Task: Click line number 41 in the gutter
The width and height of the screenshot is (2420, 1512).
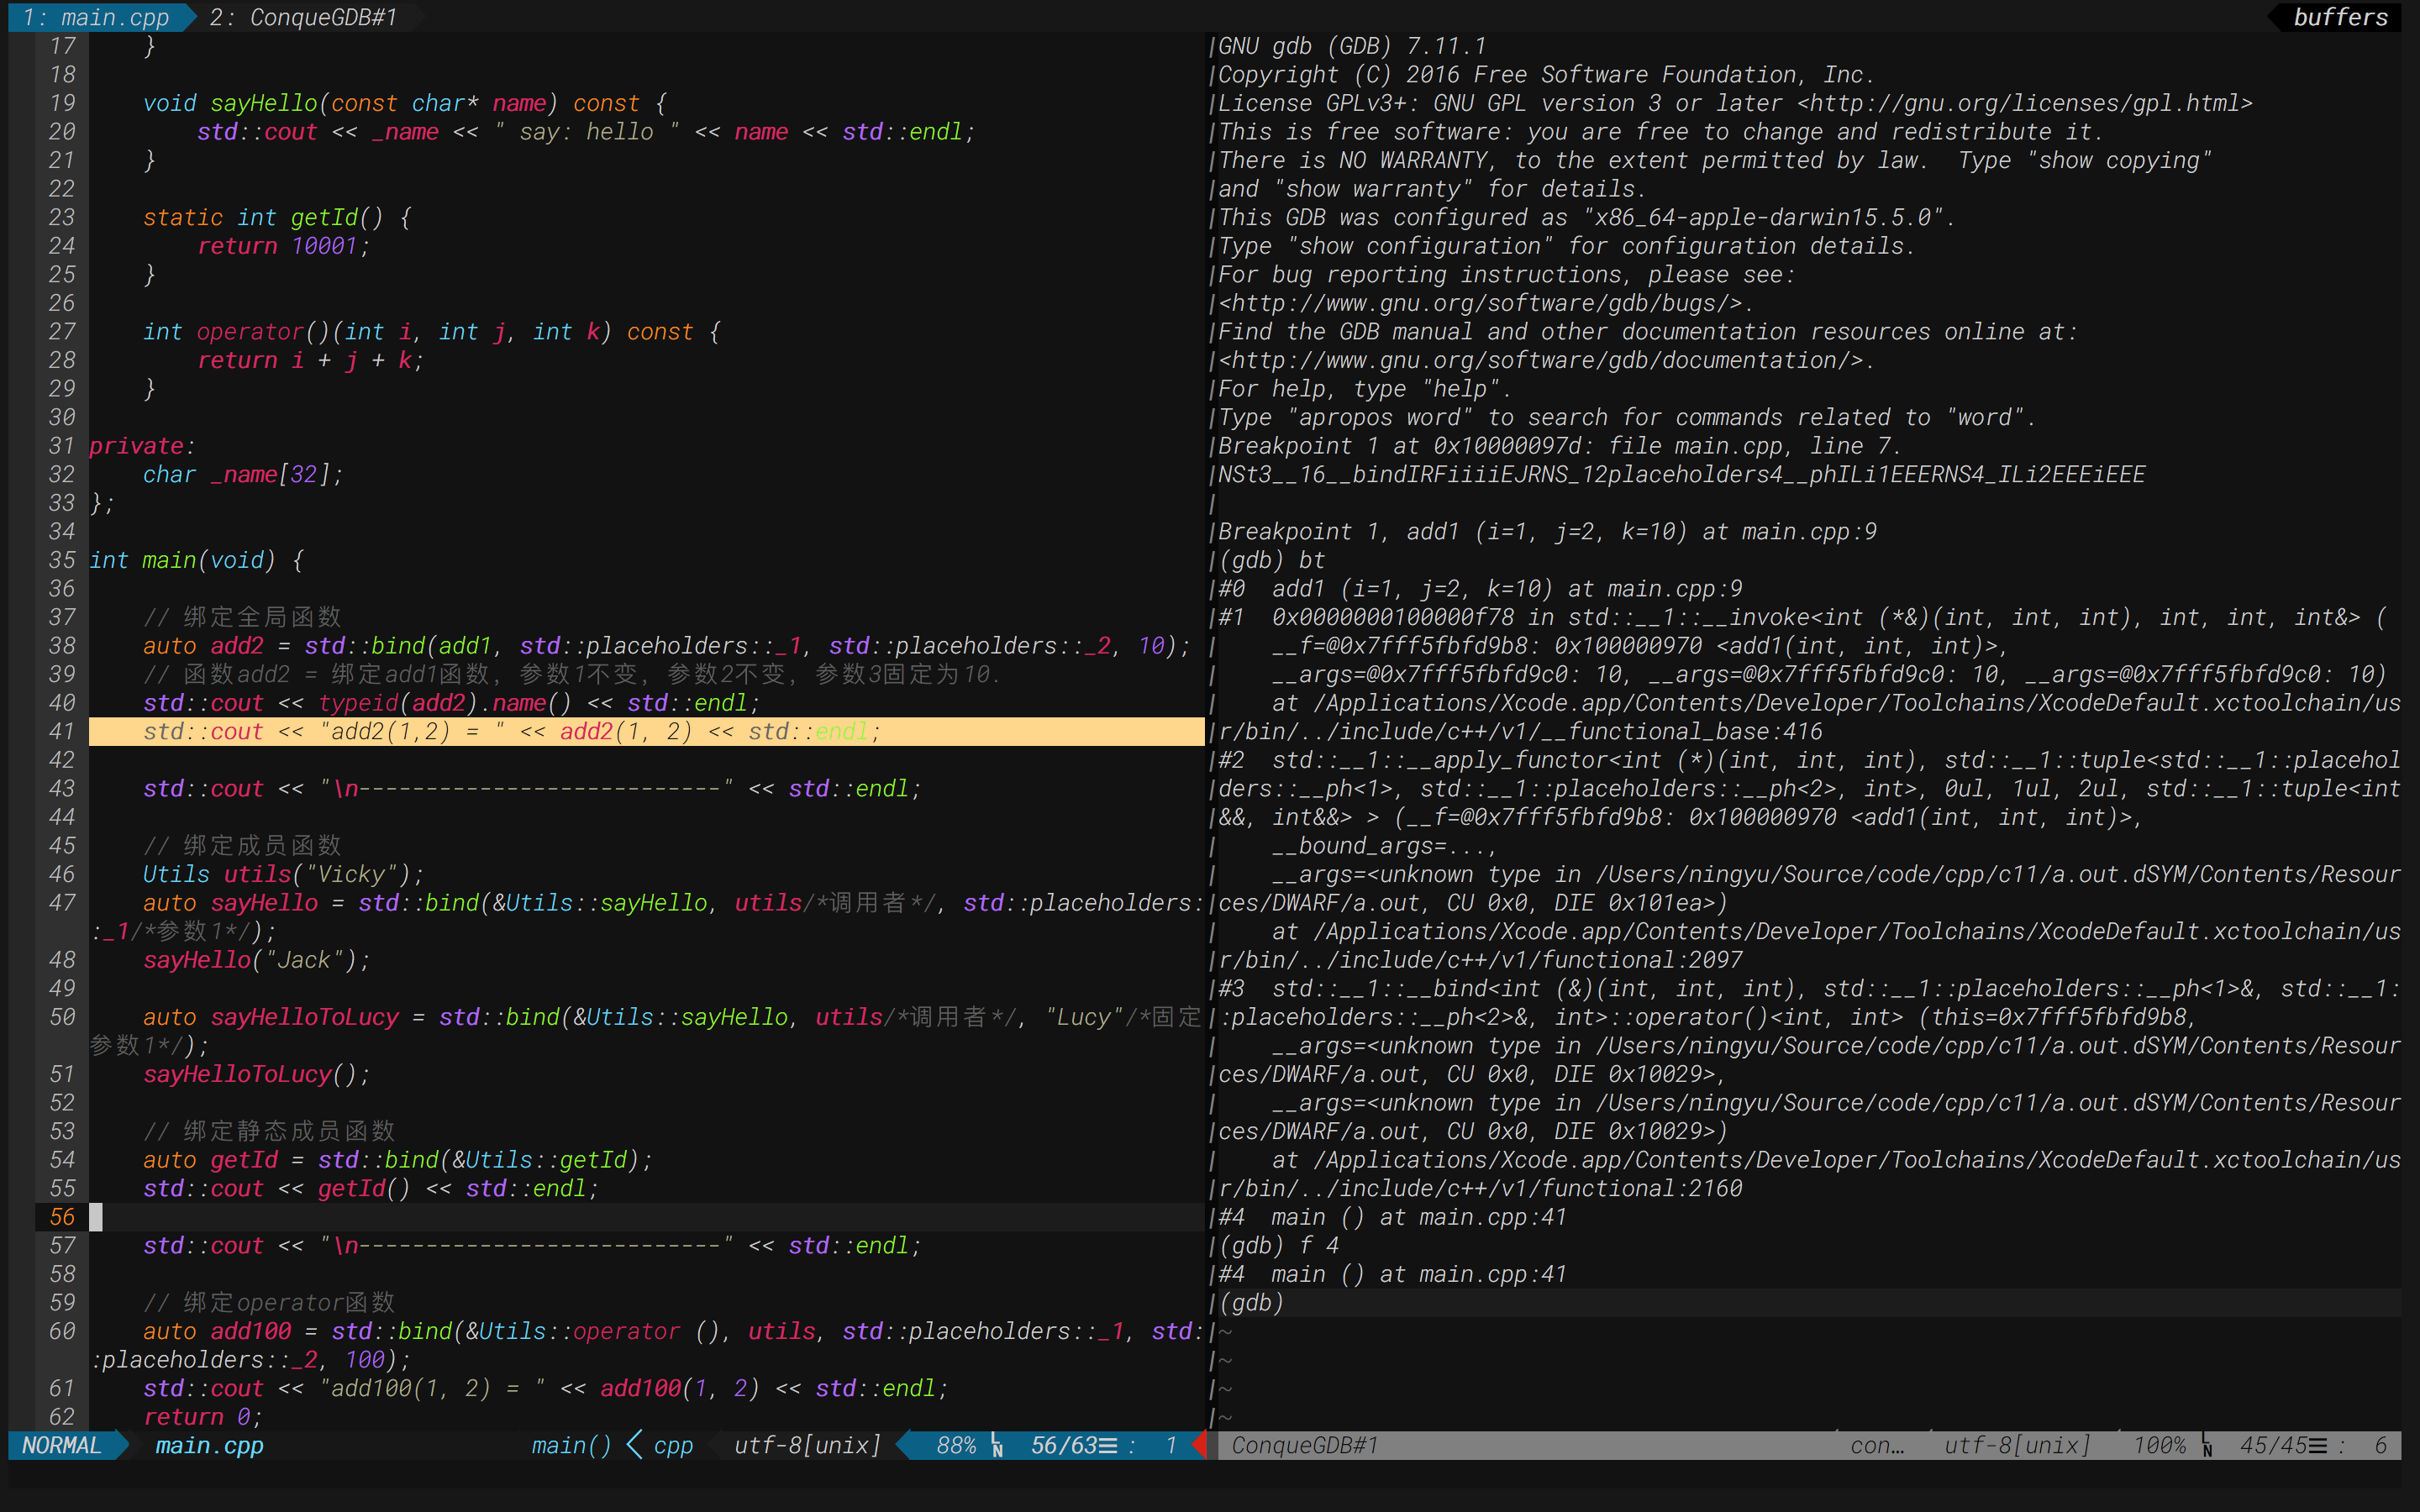Action: (x=62, y=731)
